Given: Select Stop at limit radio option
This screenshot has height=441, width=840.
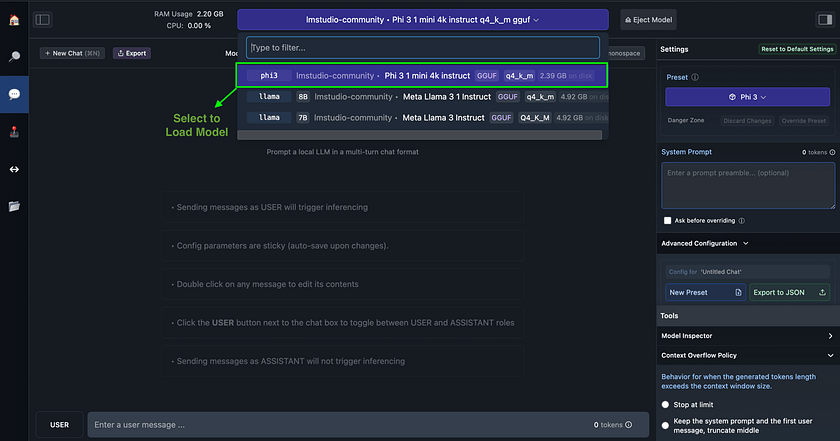Looking at the screenshot, I should coord(665,405).
